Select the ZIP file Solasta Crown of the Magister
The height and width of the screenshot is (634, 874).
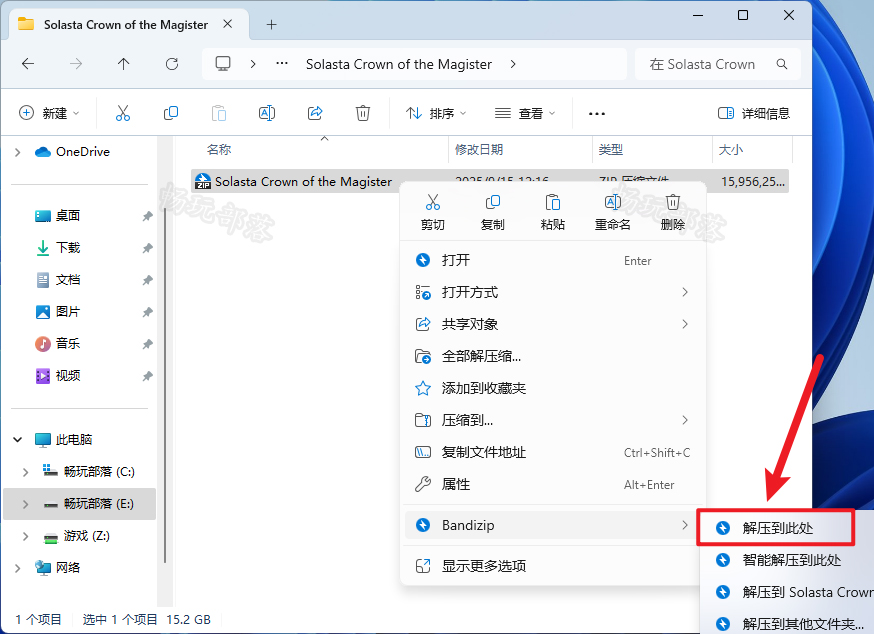point(490,181)
